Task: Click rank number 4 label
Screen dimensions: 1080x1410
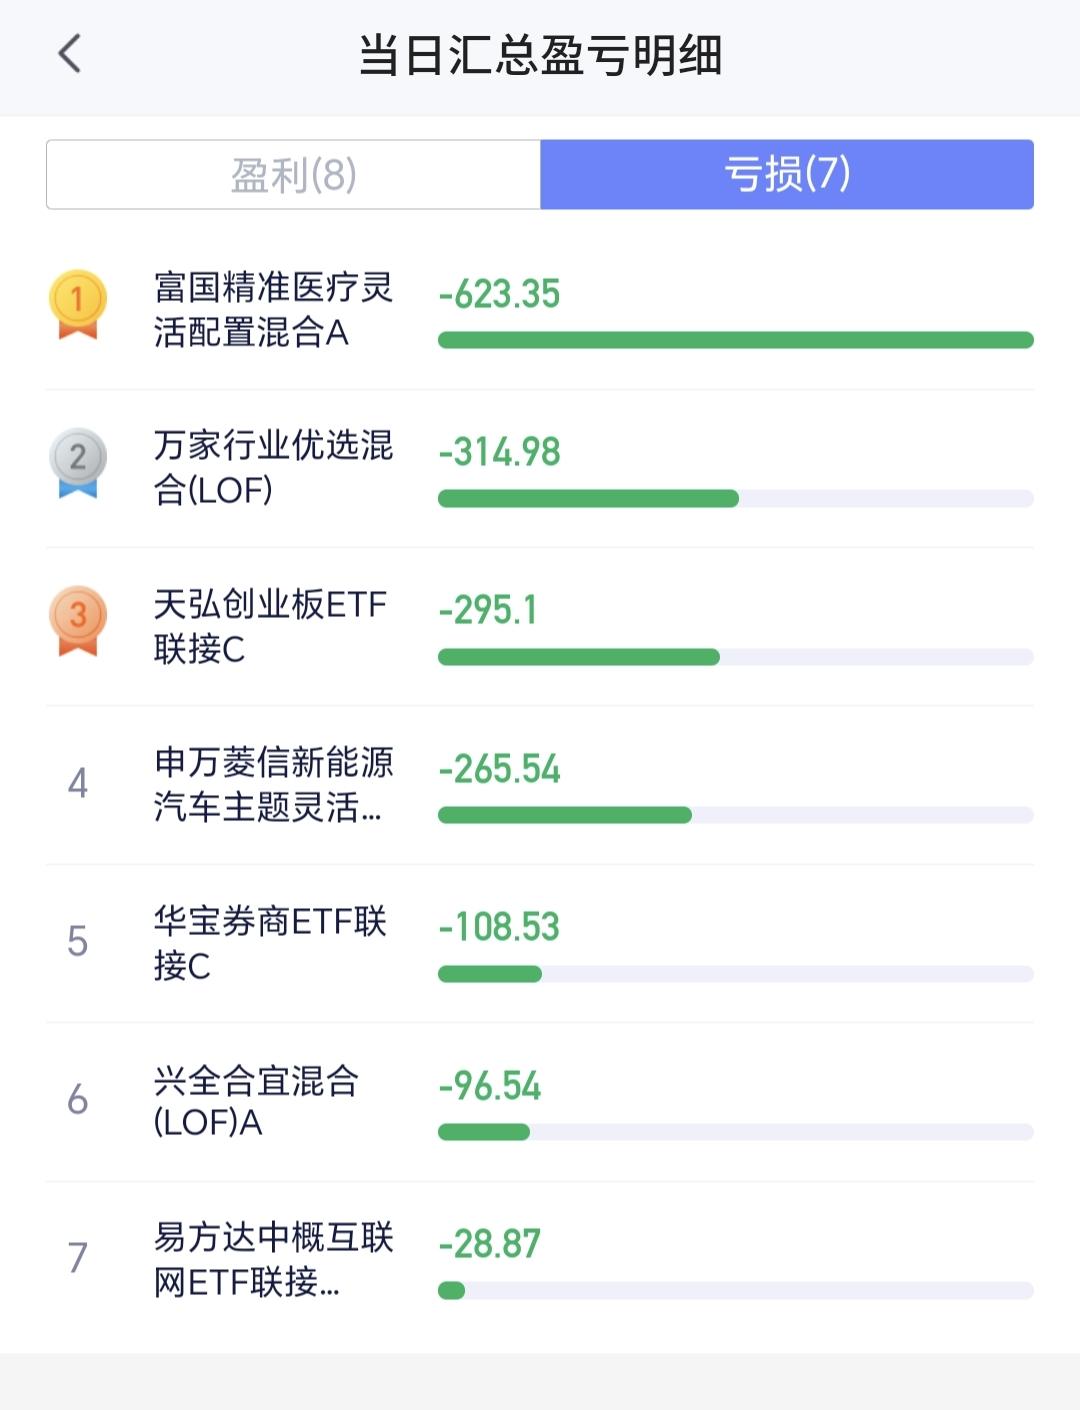Action: tap(78, 783)
